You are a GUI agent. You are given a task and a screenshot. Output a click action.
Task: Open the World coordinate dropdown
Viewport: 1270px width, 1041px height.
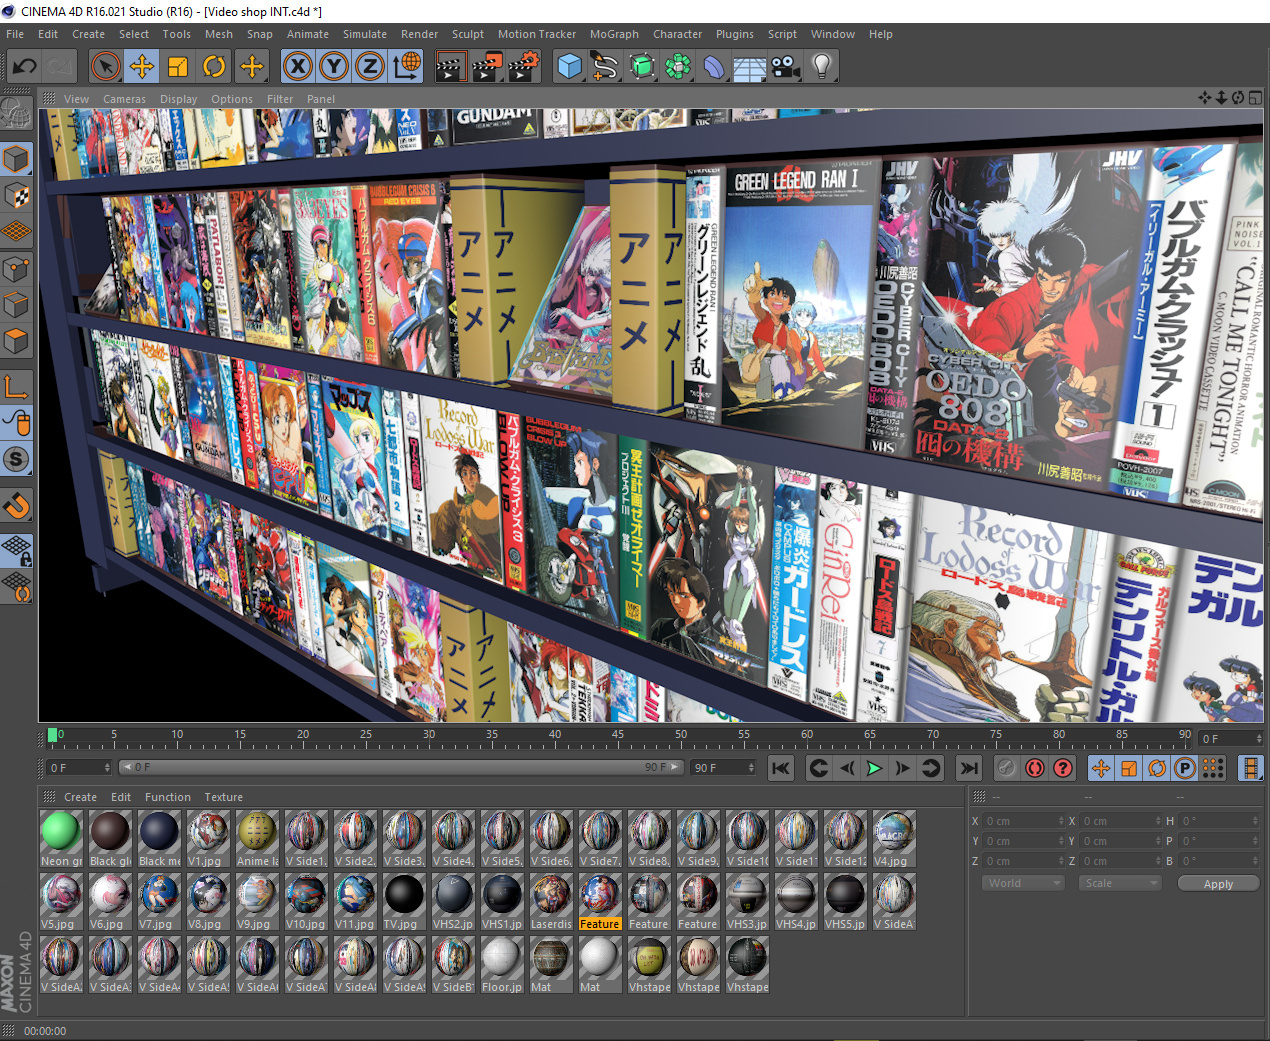[x=1024, y=883]
